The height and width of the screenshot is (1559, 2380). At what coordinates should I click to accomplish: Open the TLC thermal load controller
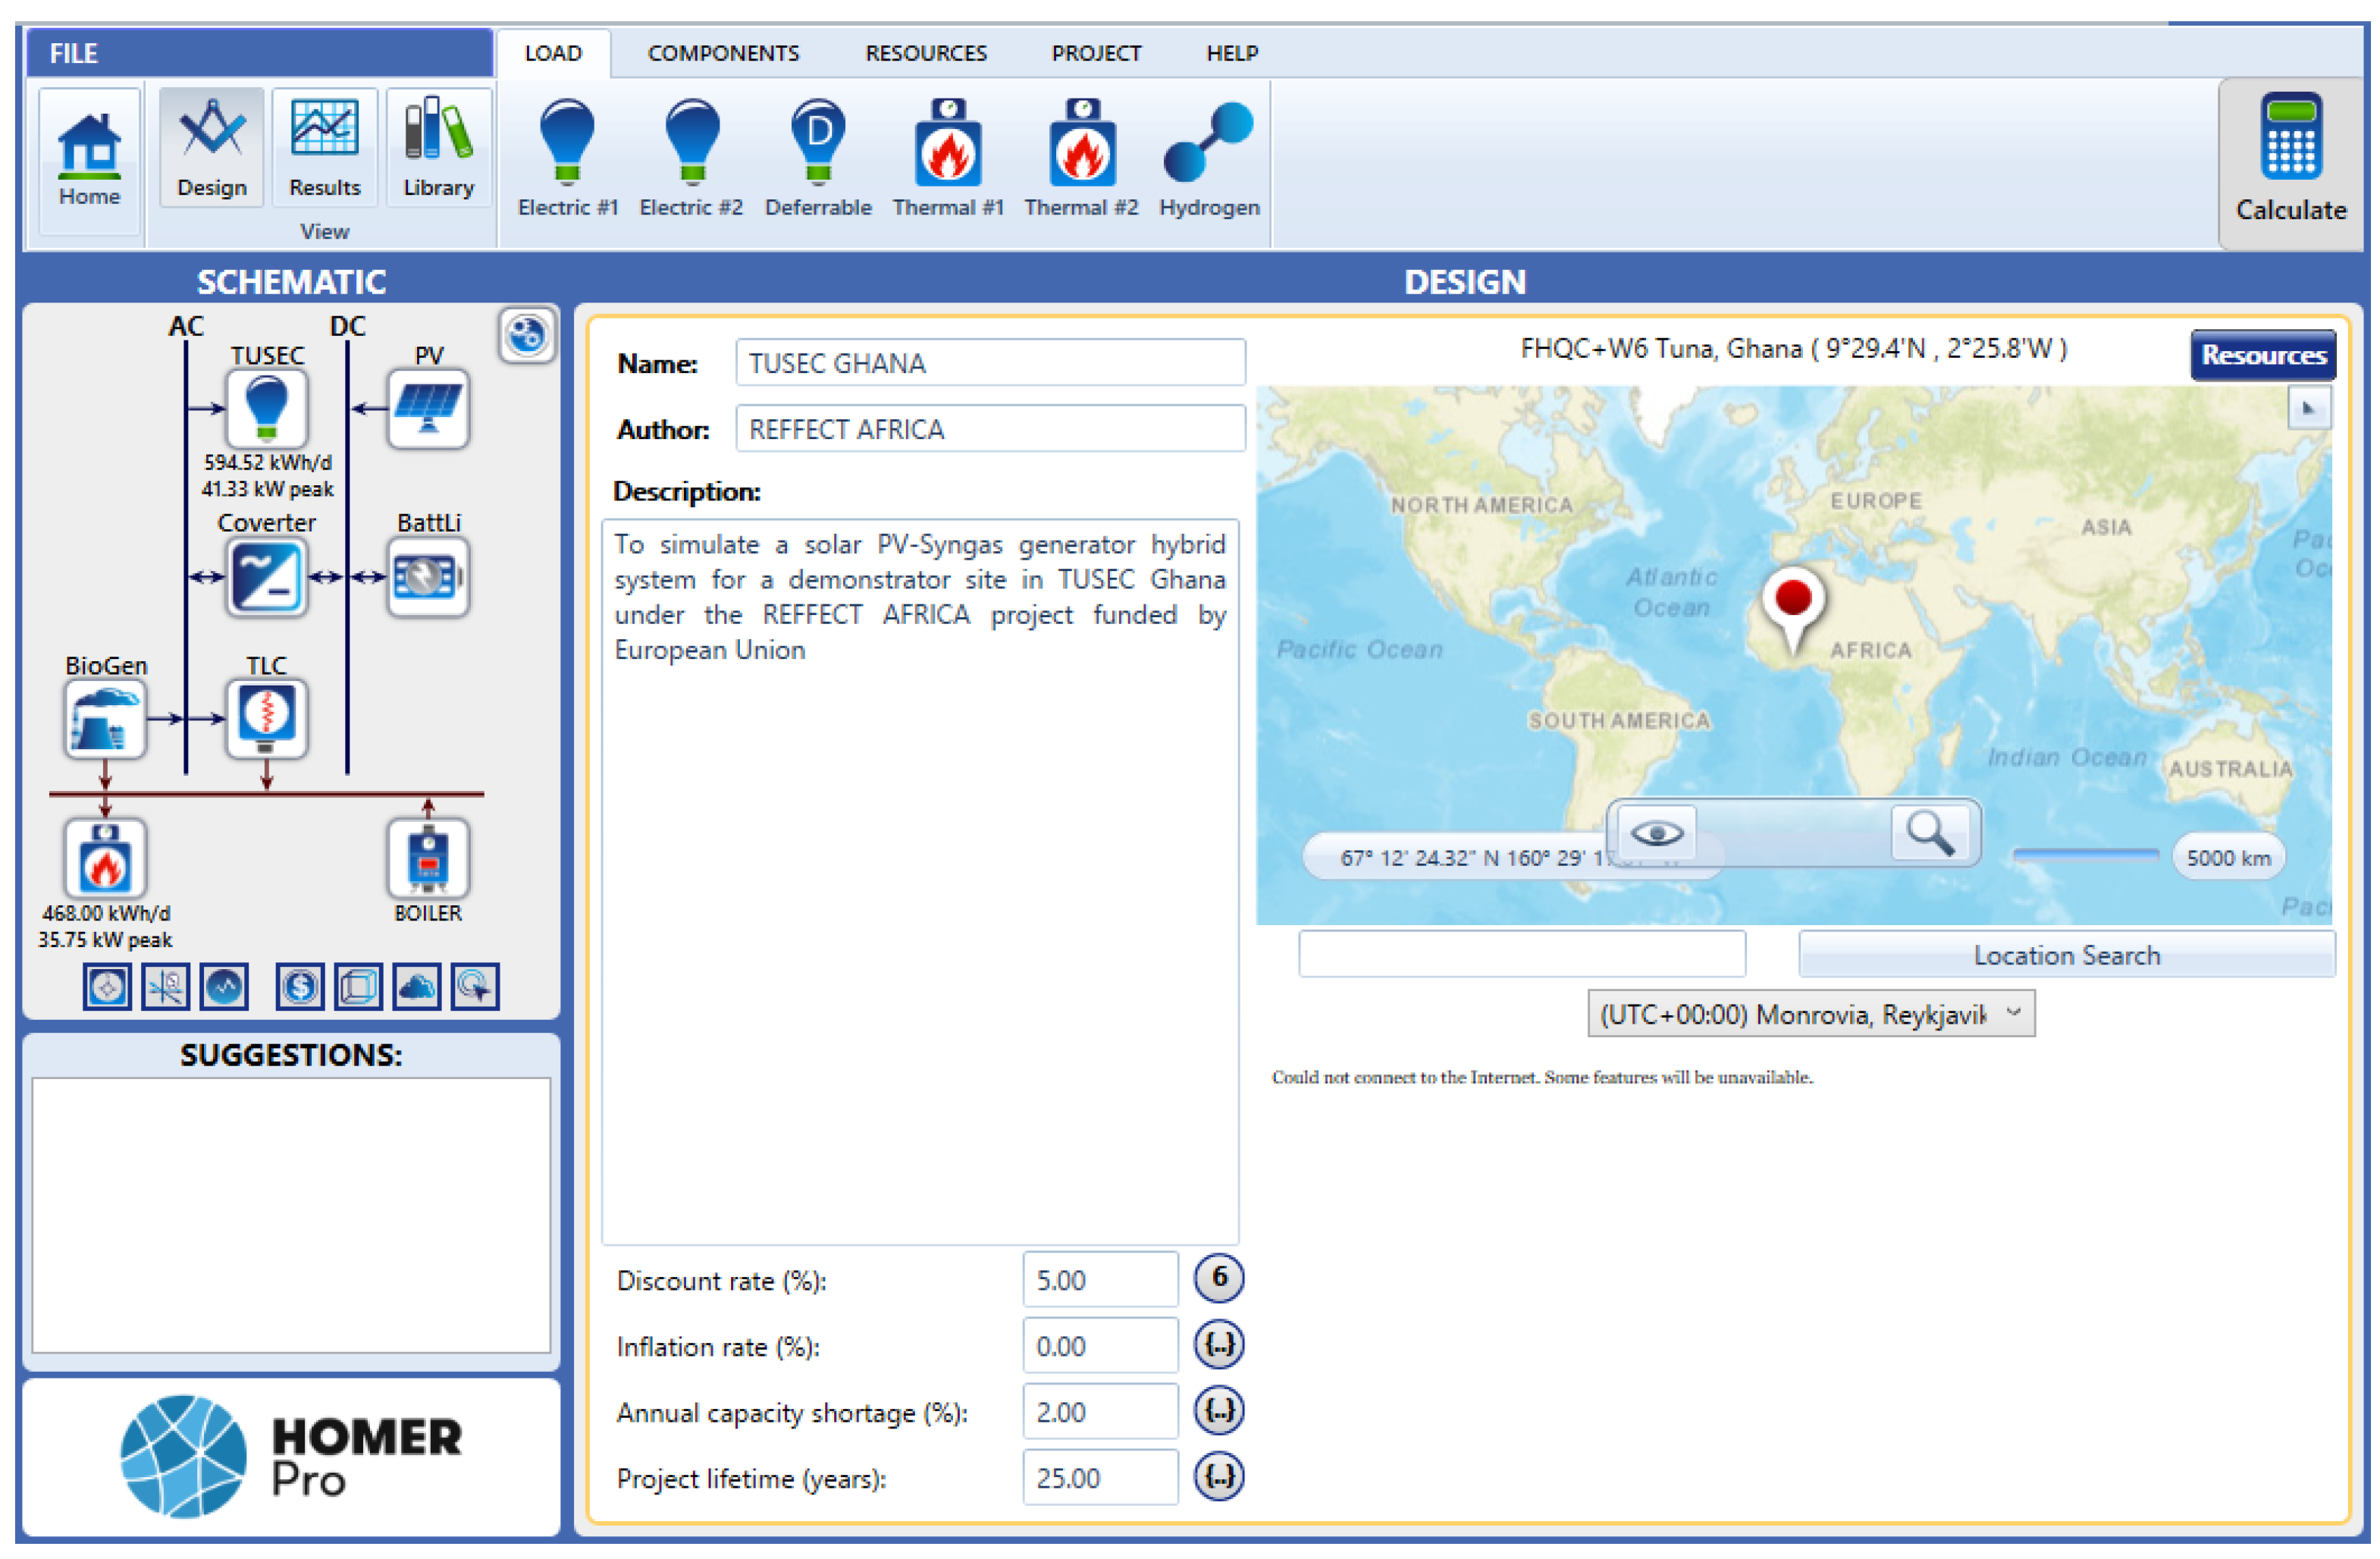point(266,719)
